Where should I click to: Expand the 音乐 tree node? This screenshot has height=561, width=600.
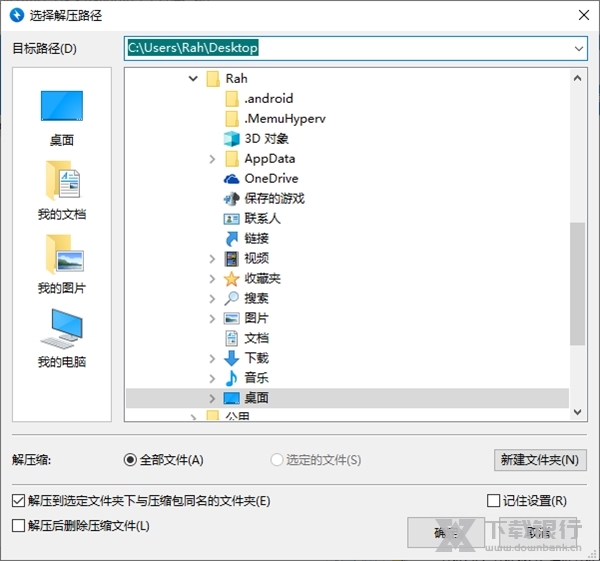click(x=212, y=378)
